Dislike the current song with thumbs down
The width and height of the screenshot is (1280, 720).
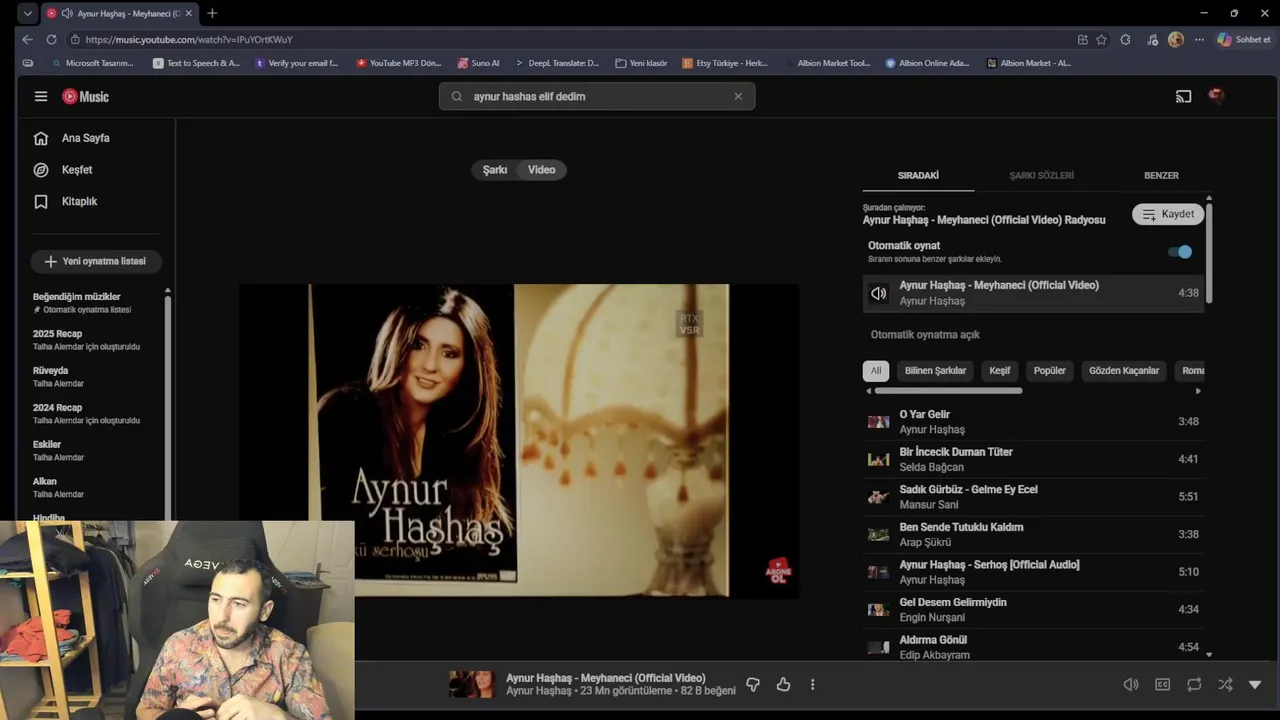click(753, 684)
